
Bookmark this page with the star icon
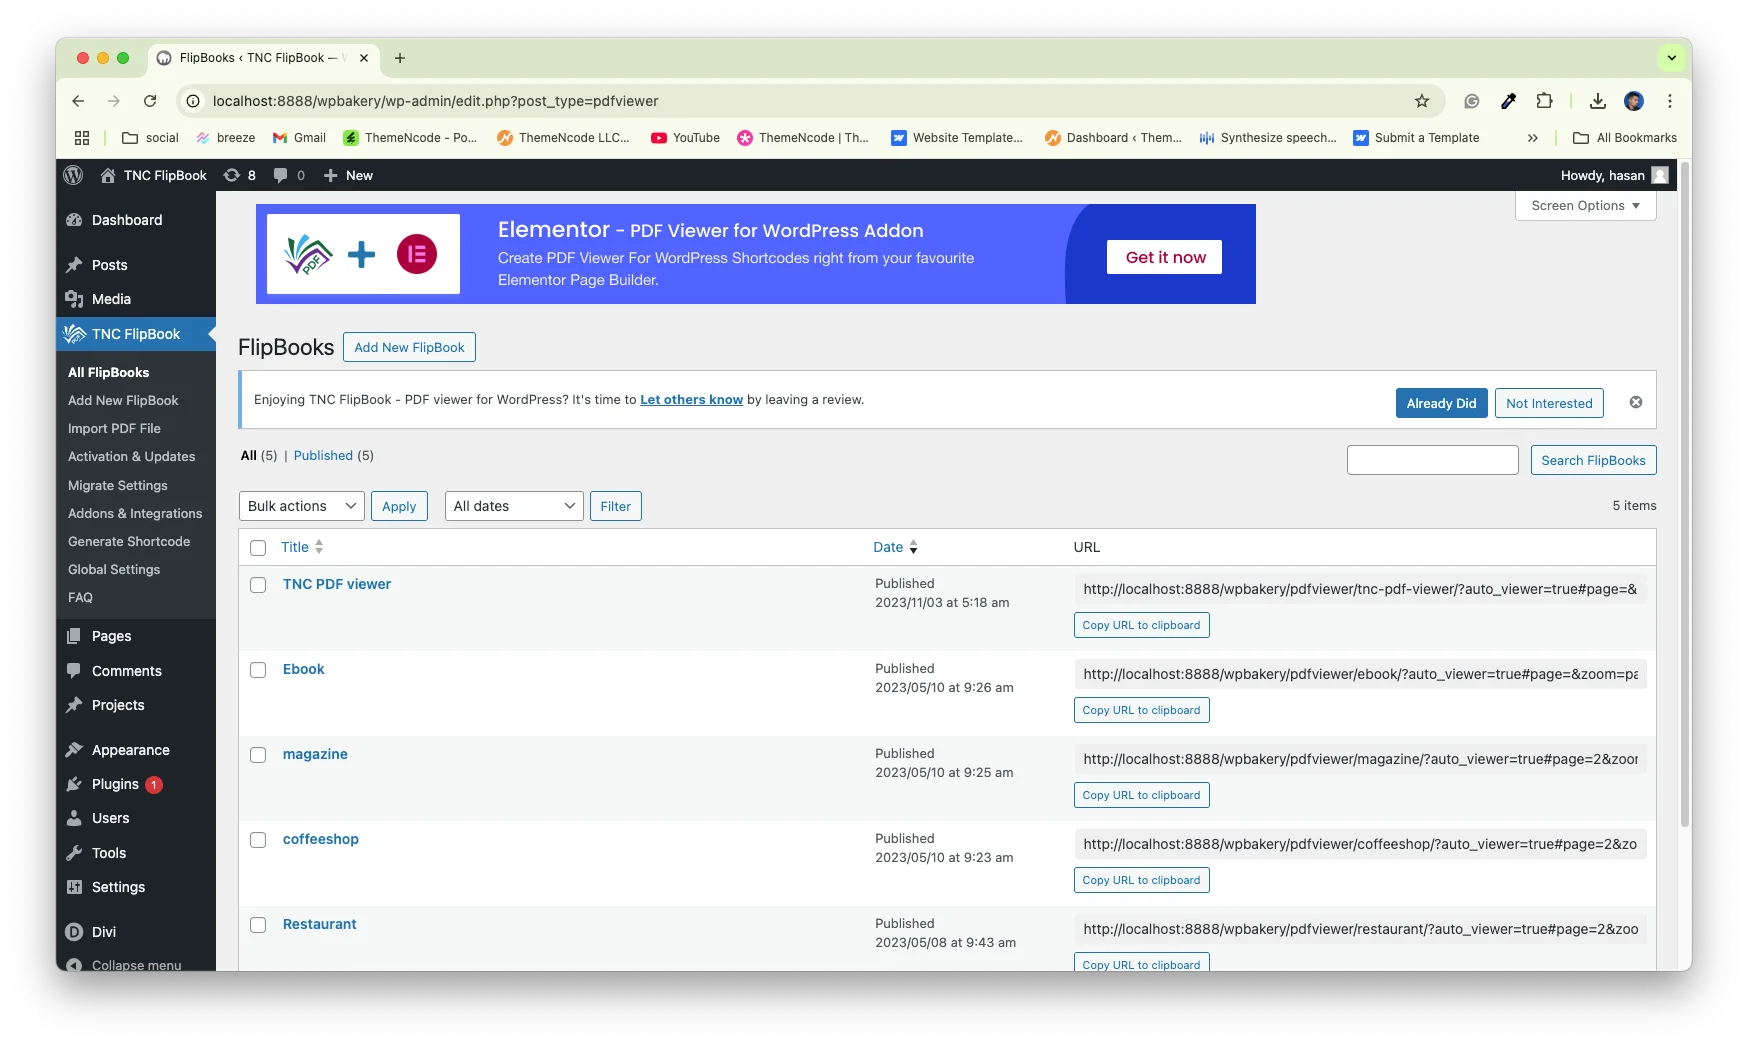tap(1421, 101)
